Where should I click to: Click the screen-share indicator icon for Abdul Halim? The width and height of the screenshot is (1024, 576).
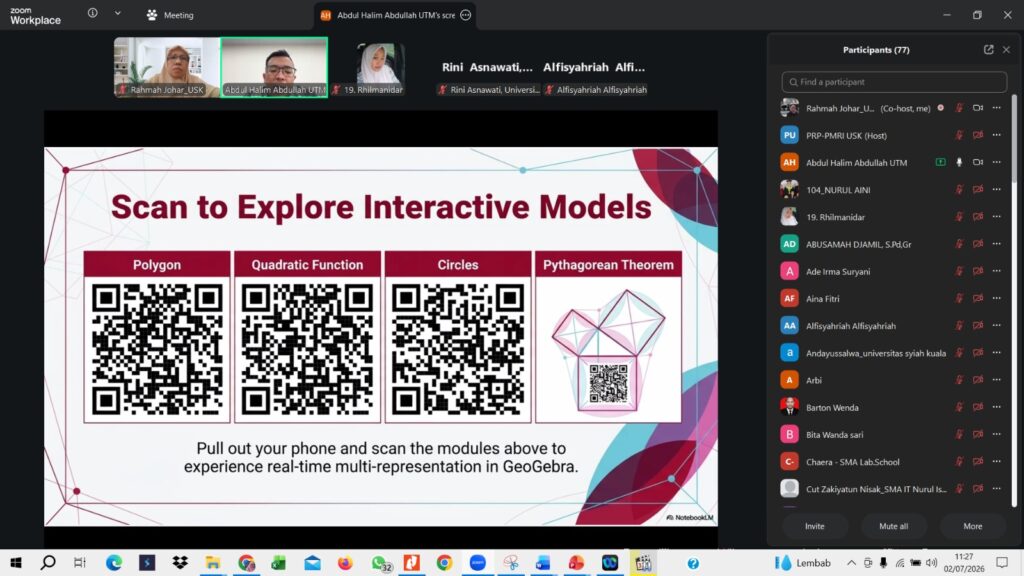[x=940, y=163]
